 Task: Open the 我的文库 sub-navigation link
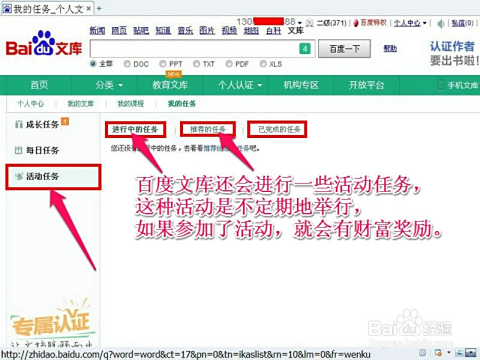(x=81, y=104)
